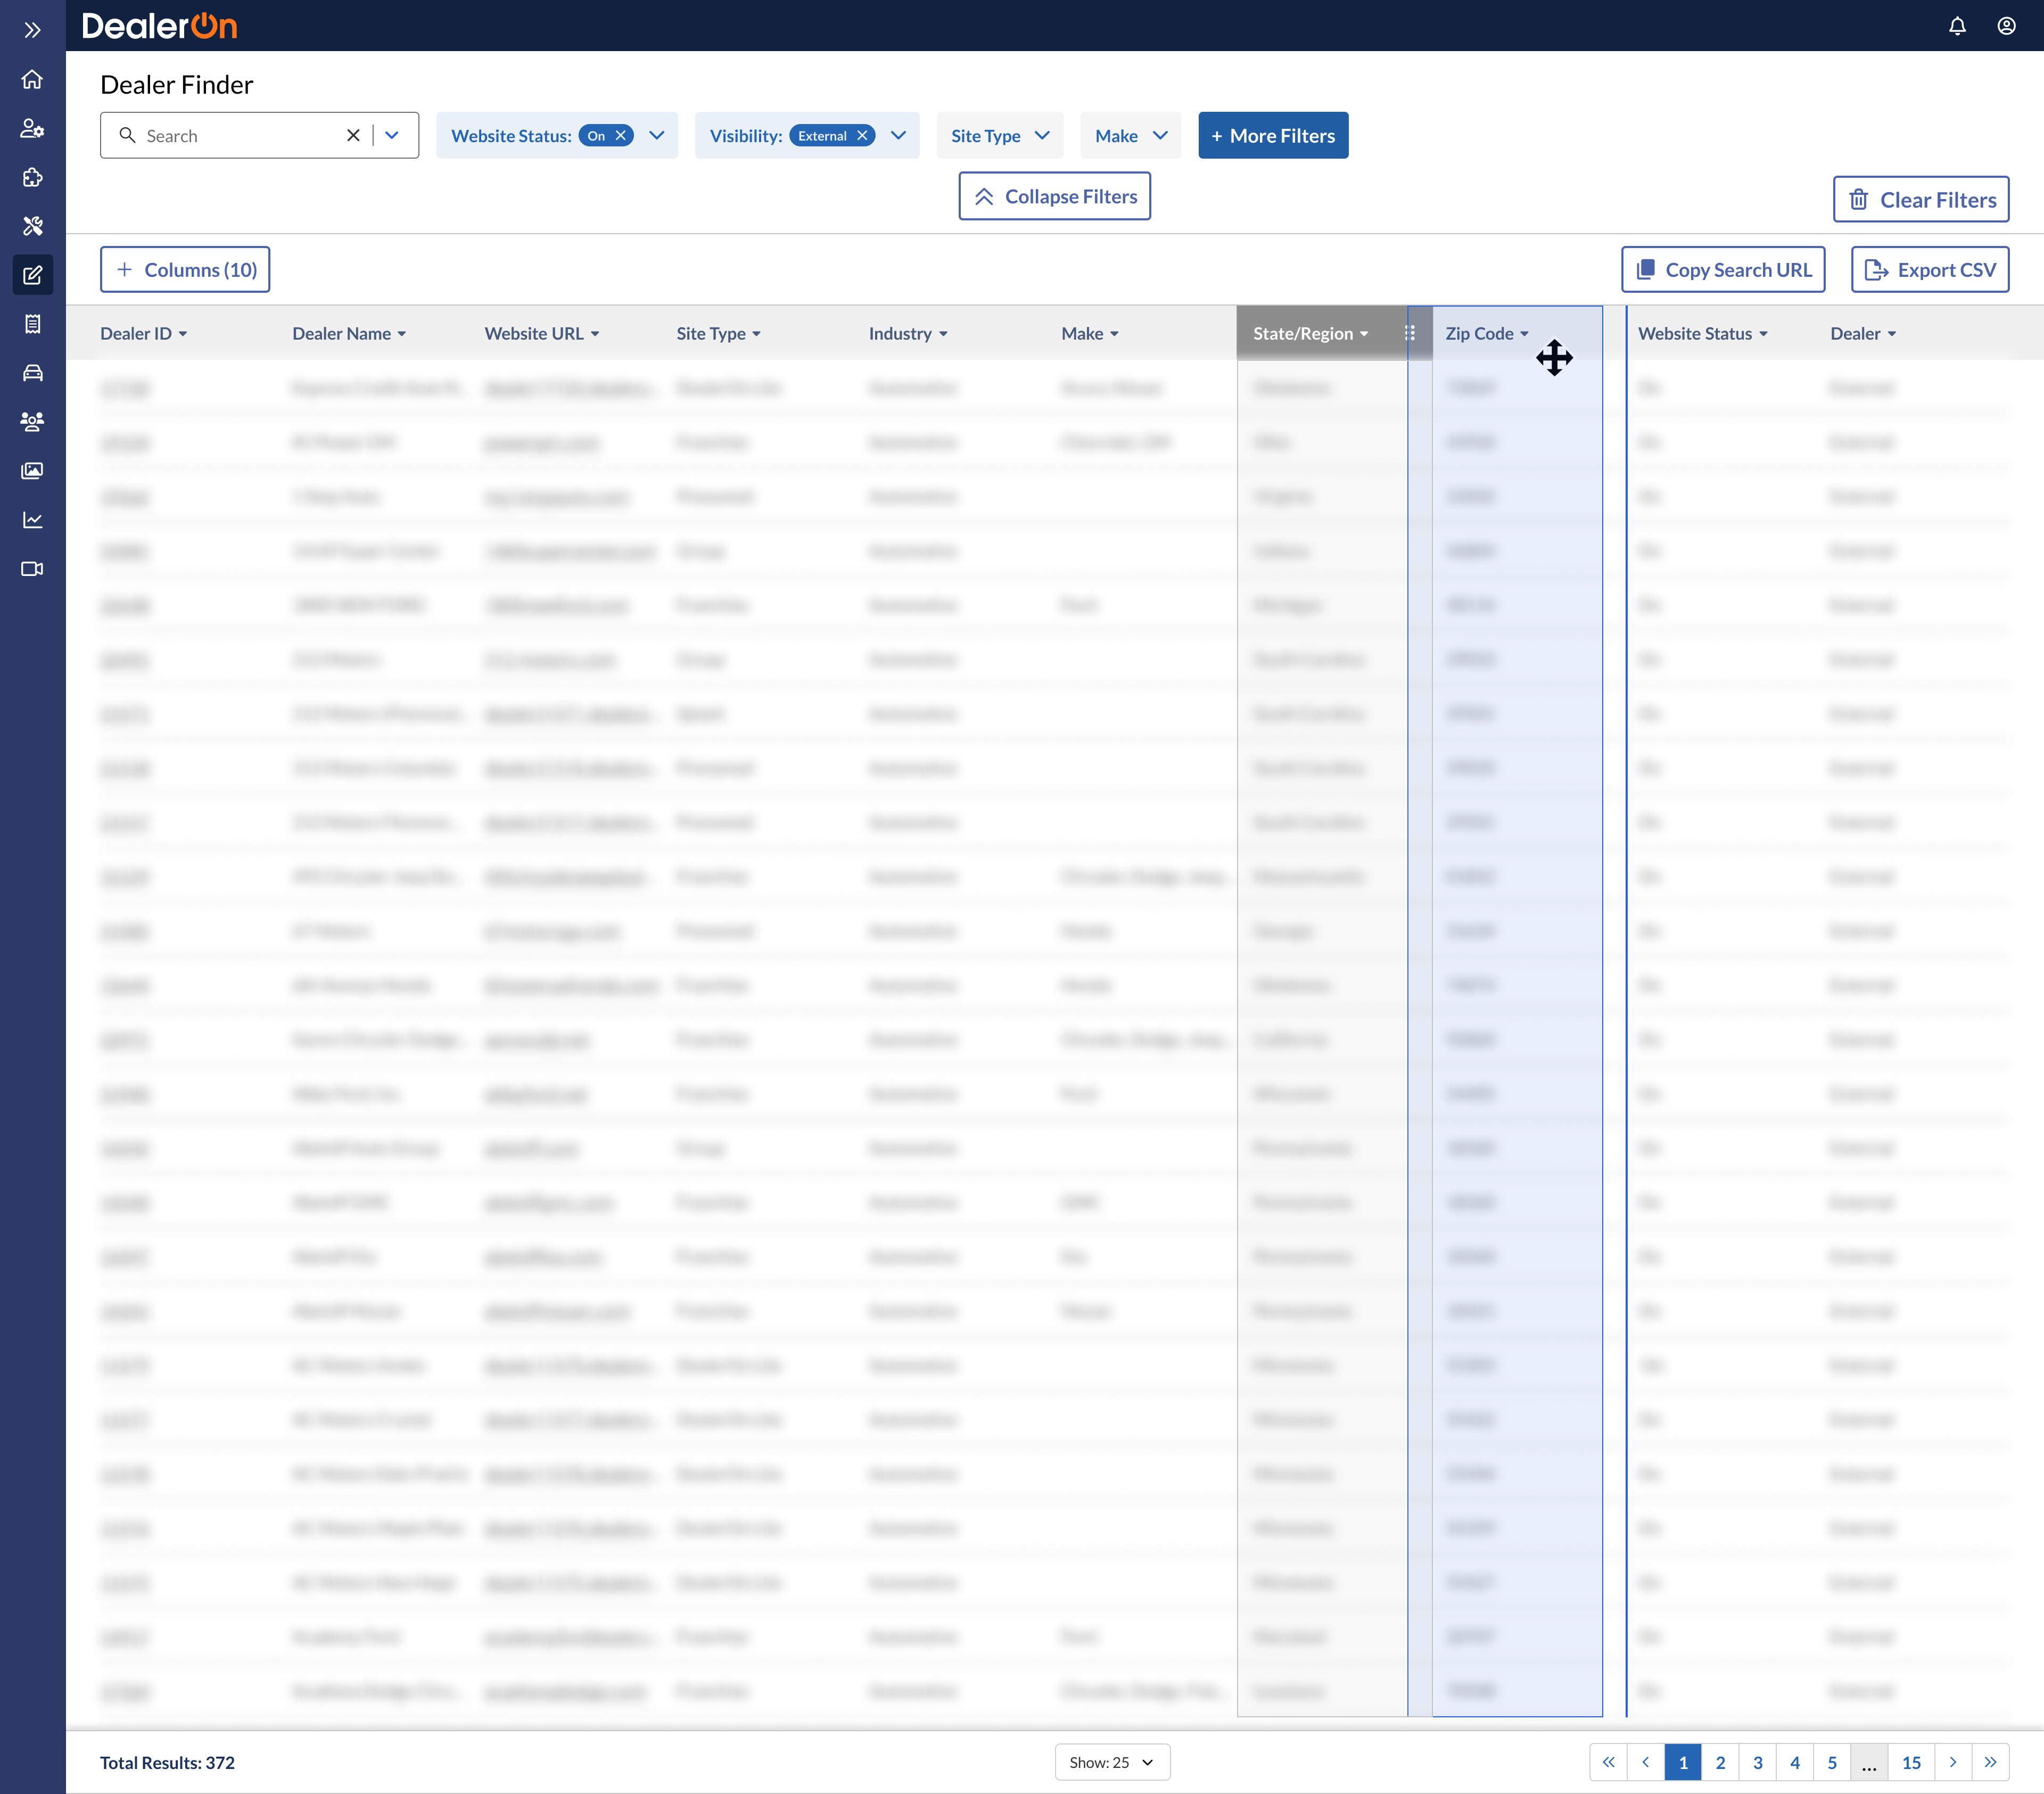Grab the State/Region column drag handle
Viewport: 2044px width, 1794px height.
tap(1409, 334)
